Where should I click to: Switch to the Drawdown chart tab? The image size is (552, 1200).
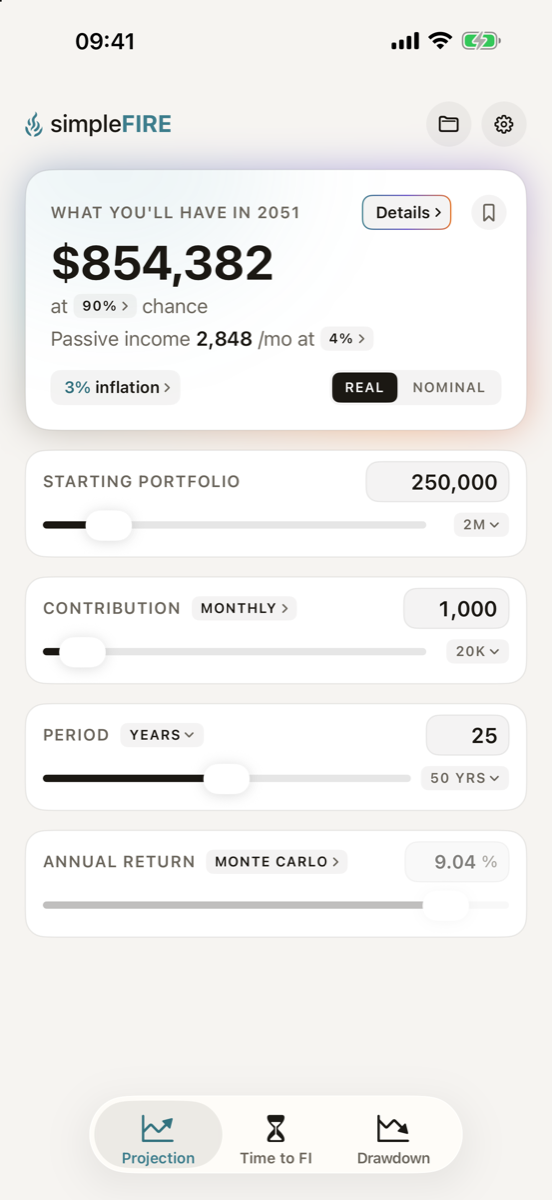tap(393, 1141)
